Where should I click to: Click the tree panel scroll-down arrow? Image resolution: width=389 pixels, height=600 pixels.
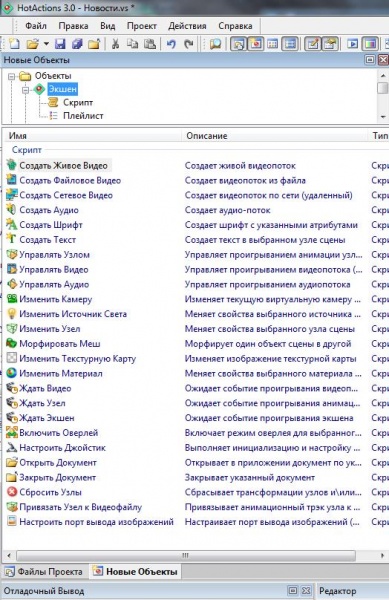(383, 117)
